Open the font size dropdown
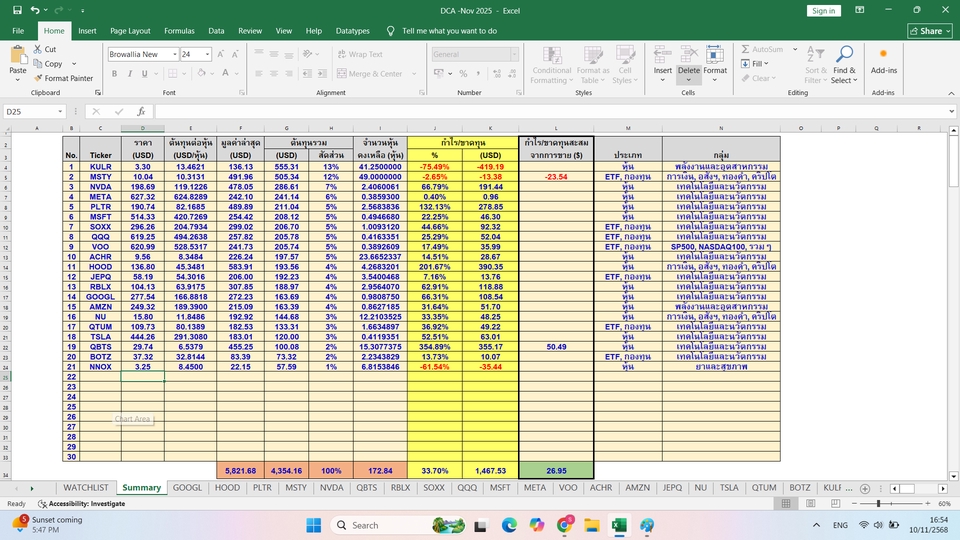The height and width of the screenshot is (540, 960). pyautogui.click(x=205, y=54)
